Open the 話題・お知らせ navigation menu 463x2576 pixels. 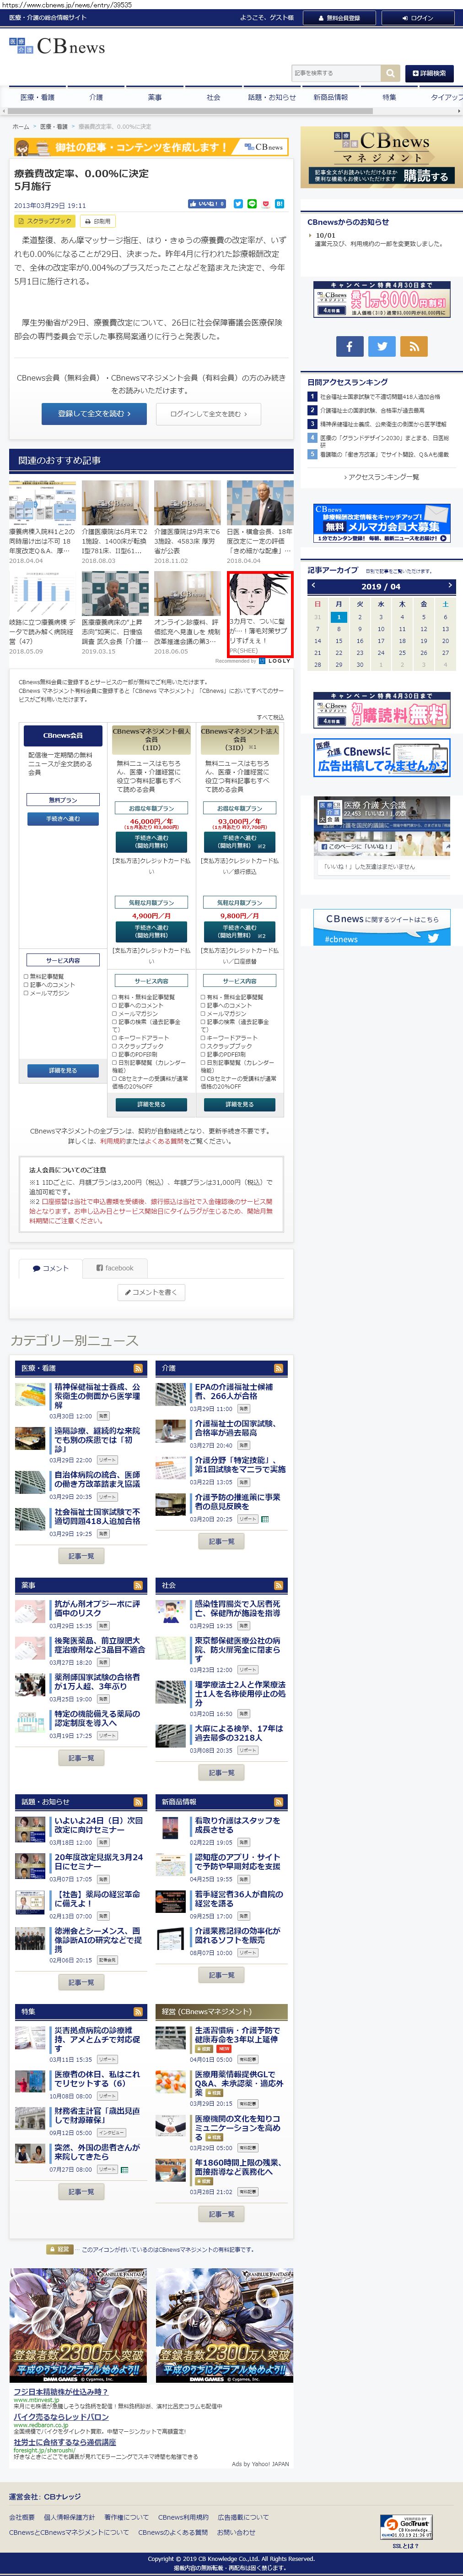[272, 97]
